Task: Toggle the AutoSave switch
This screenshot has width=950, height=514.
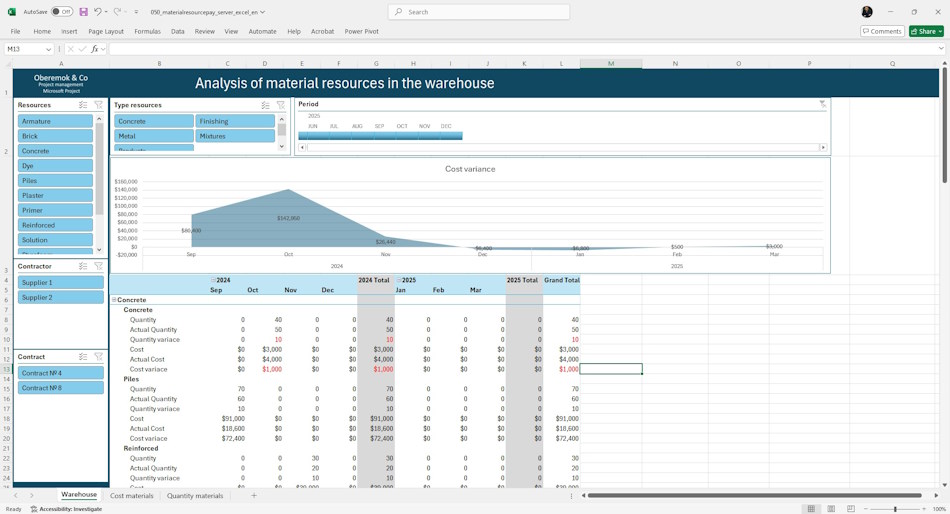Action: (x=62, y=12)
